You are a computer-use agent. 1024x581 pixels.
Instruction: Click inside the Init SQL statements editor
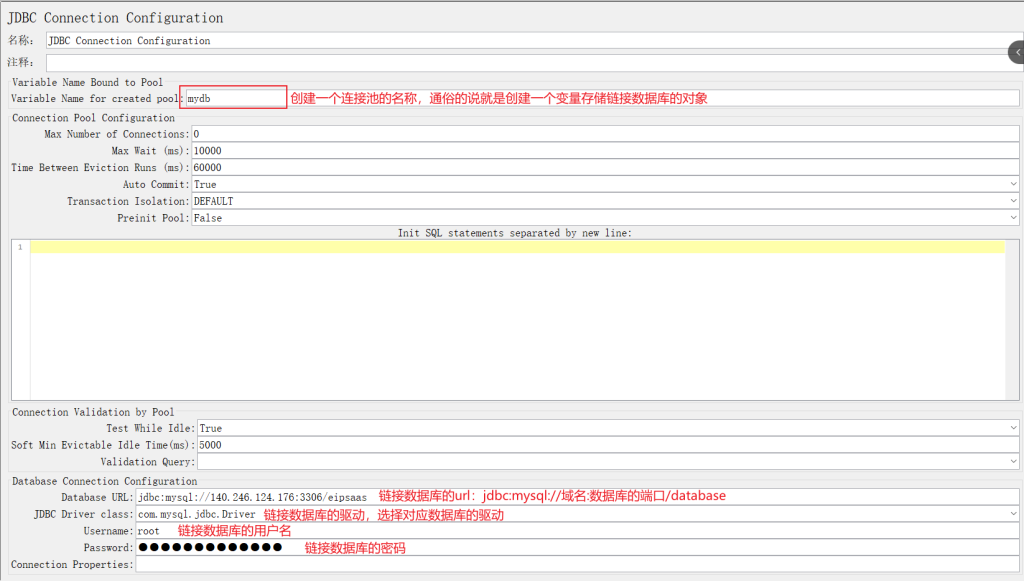coord(518,320)
